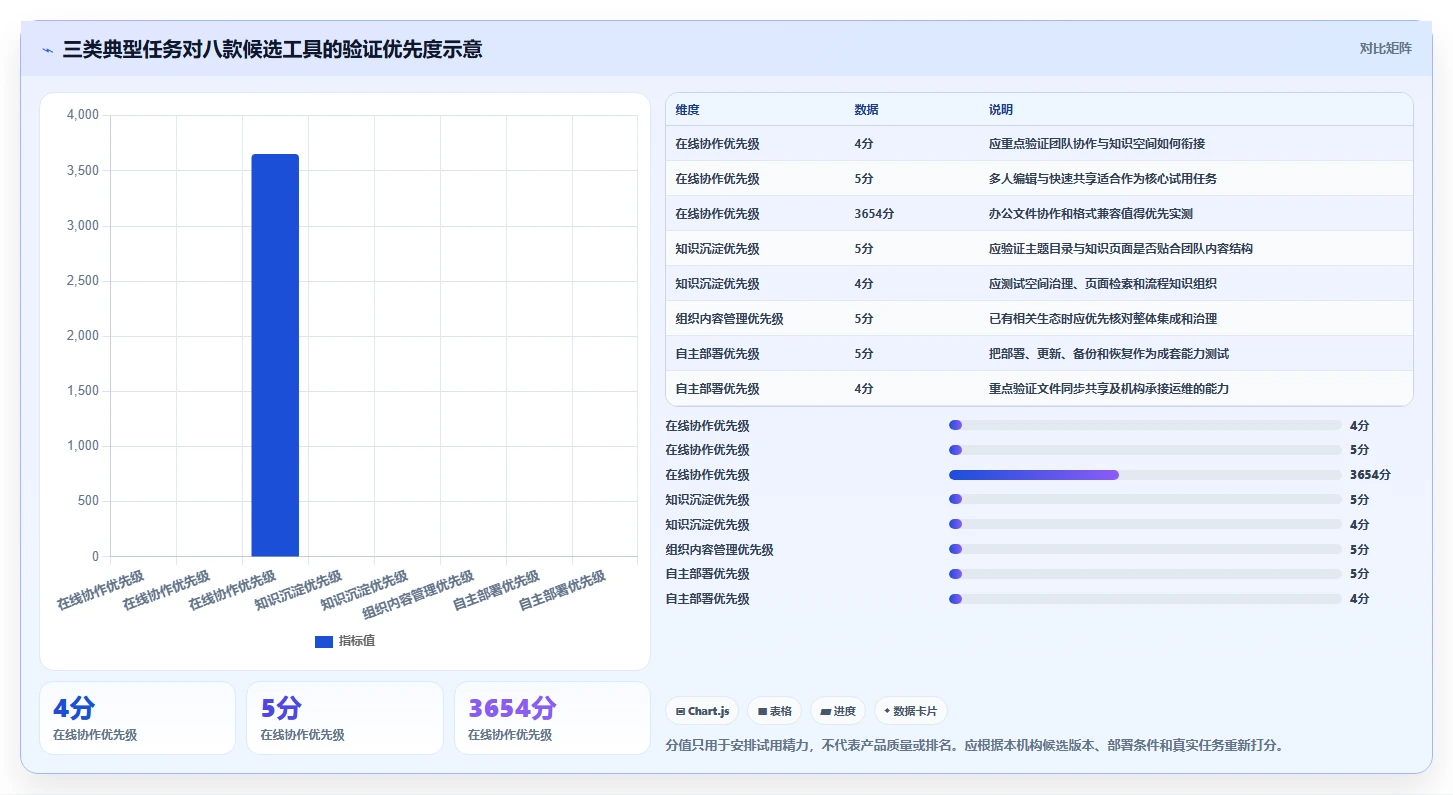The width and height of the screenshot is (1453, 795).
Task: Click the 3654分 cell in the table
Action: coord(874,214)
